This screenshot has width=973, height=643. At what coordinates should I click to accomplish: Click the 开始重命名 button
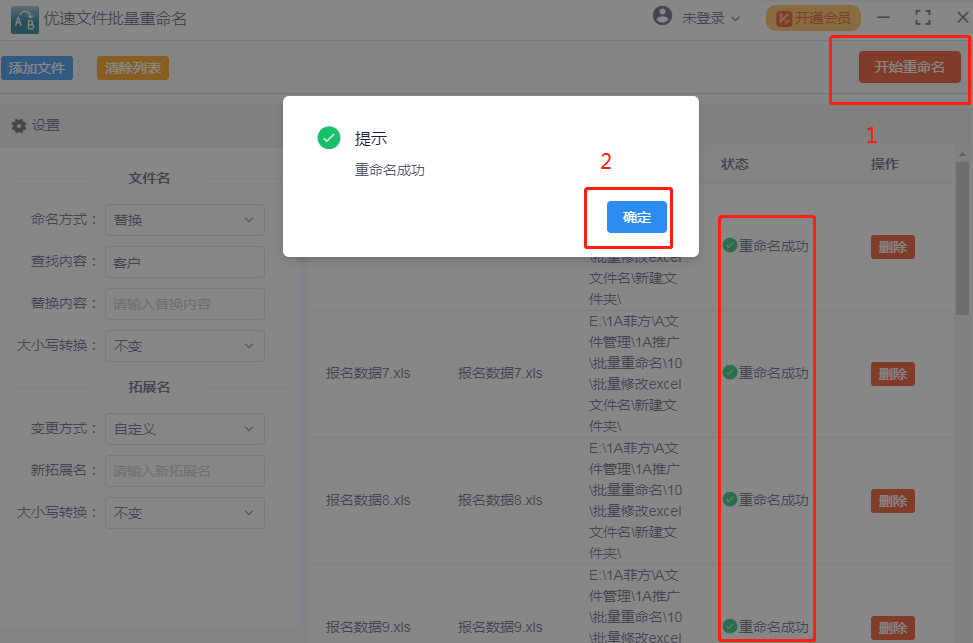point(910,67)
